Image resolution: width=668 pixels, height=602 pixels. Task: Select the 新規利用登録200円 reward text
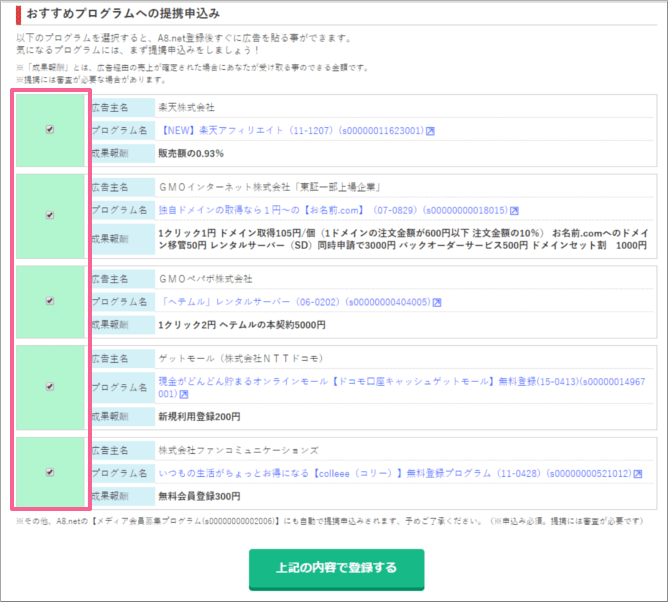click(199, 417)
